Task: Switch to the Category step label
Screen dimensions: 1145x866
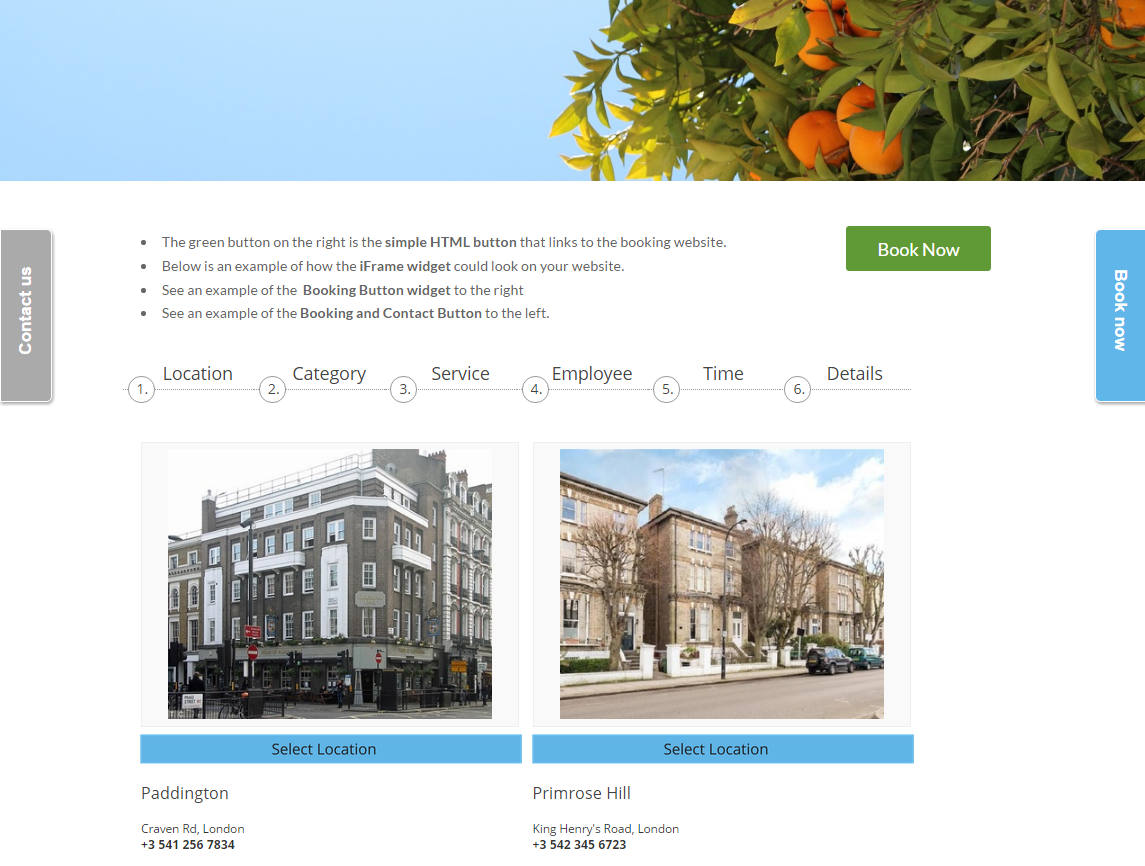Action: click(329, 373)
